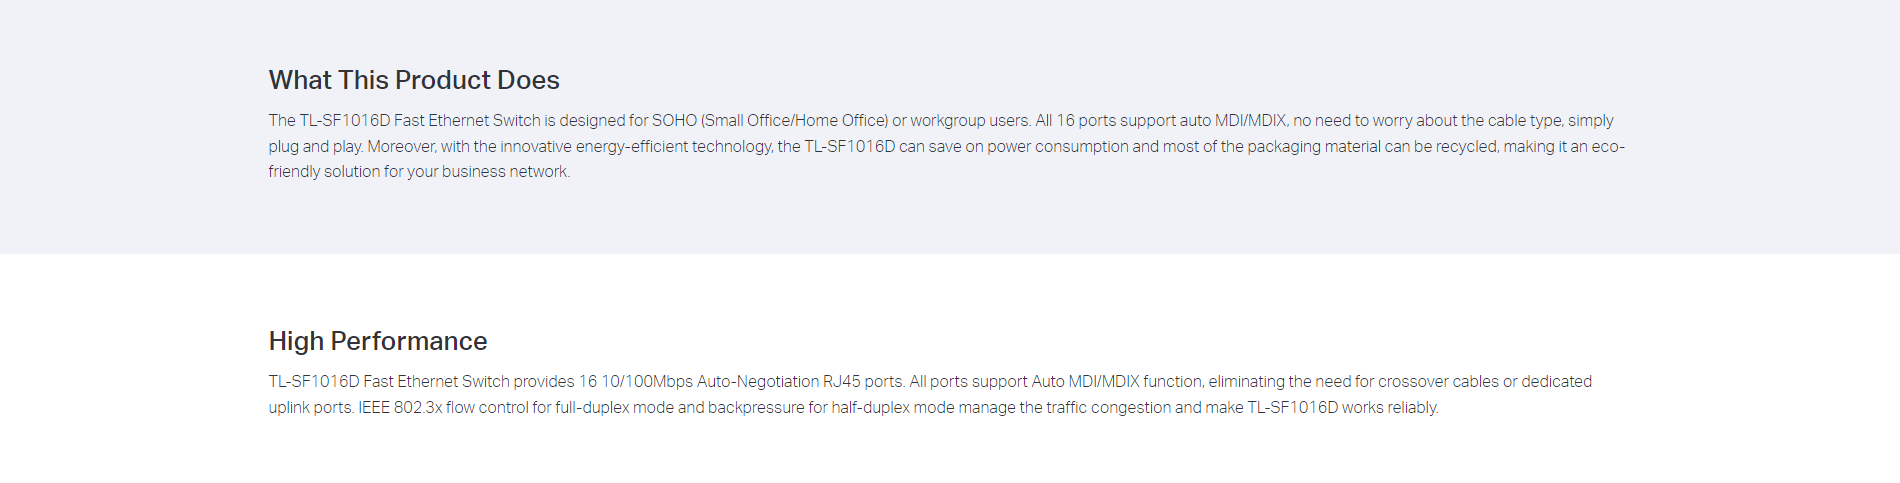This screenshot has height=483, width=1900.
Task: Click the "What This Product Does" heading
Action: coord(414,80)
